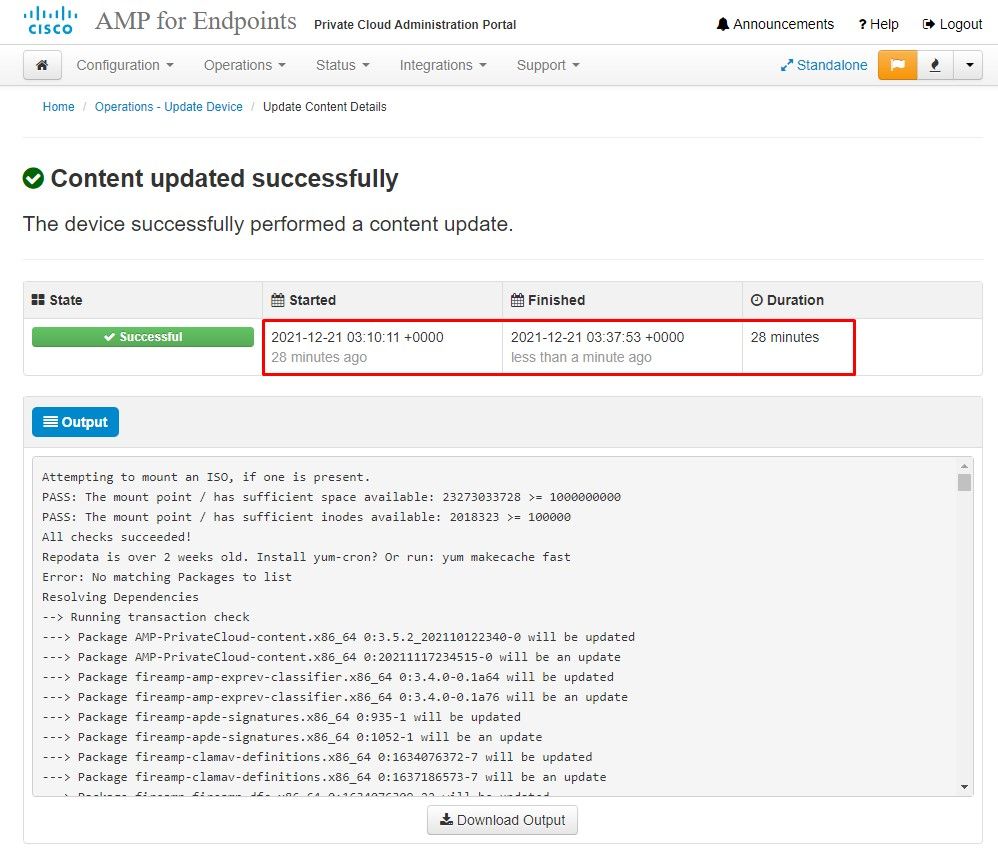Go to Operations - Update Device breadcrumb

pyautogui.click(x=169, y=107)
